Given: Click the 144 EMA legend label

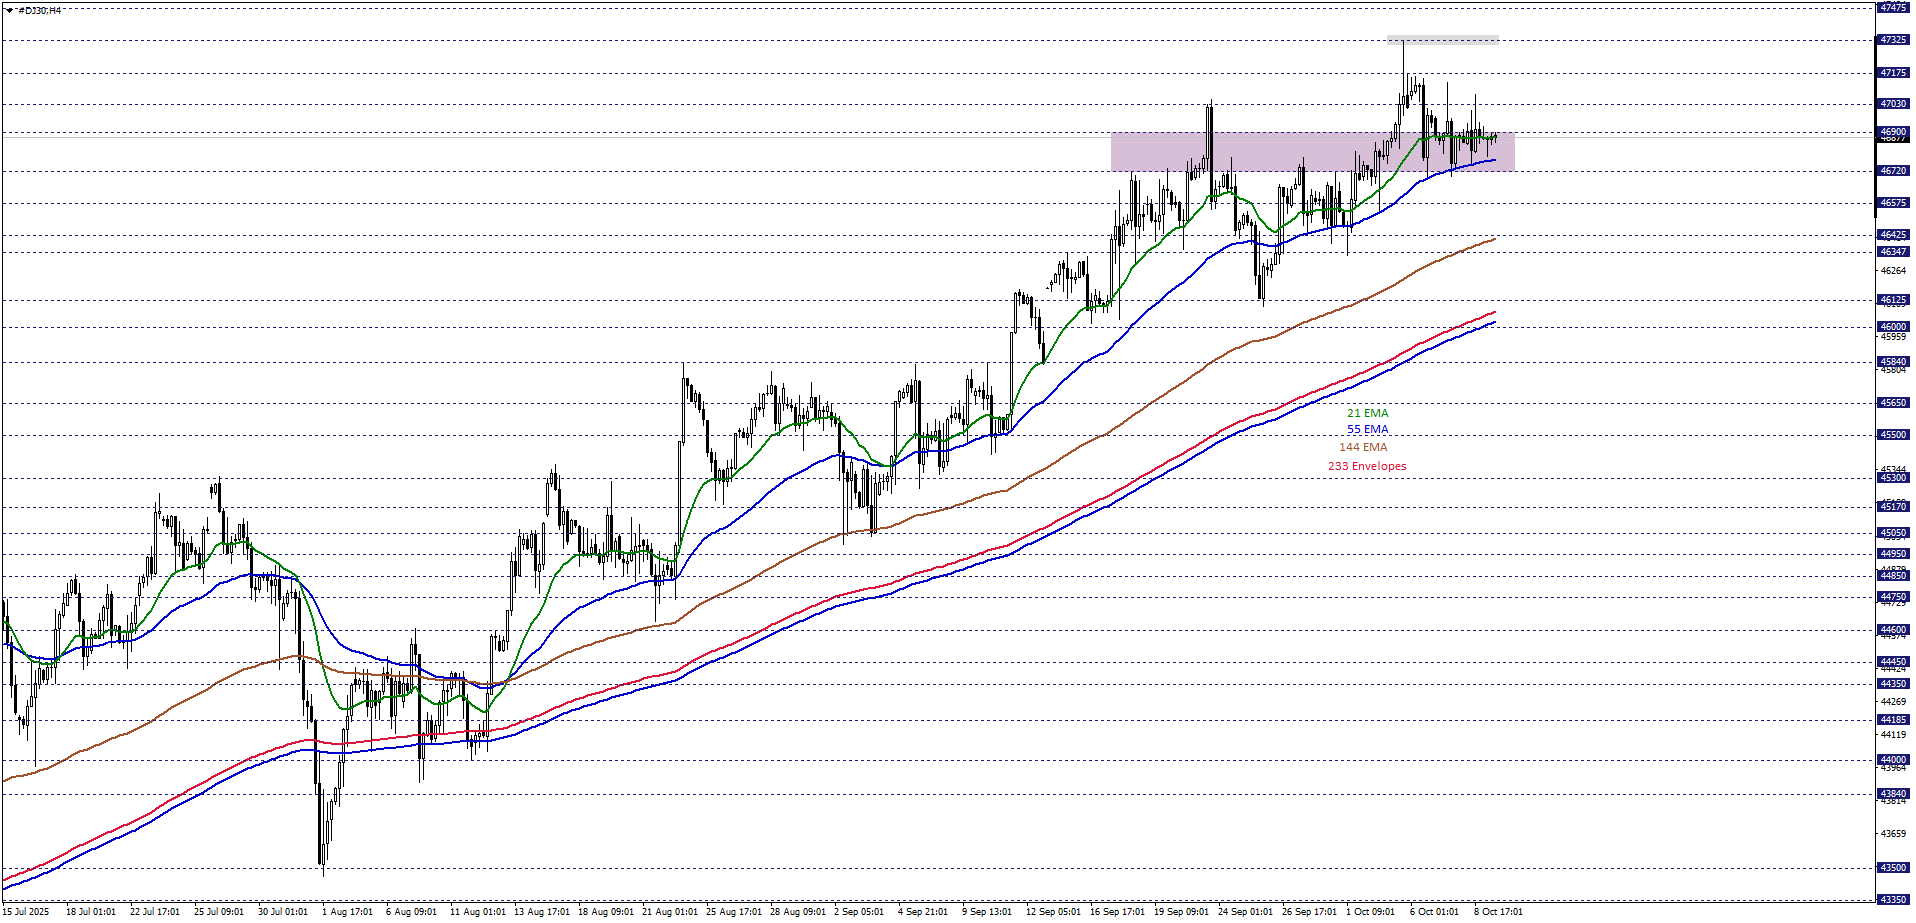Looking at the screenshot, I should point(1363,447).
